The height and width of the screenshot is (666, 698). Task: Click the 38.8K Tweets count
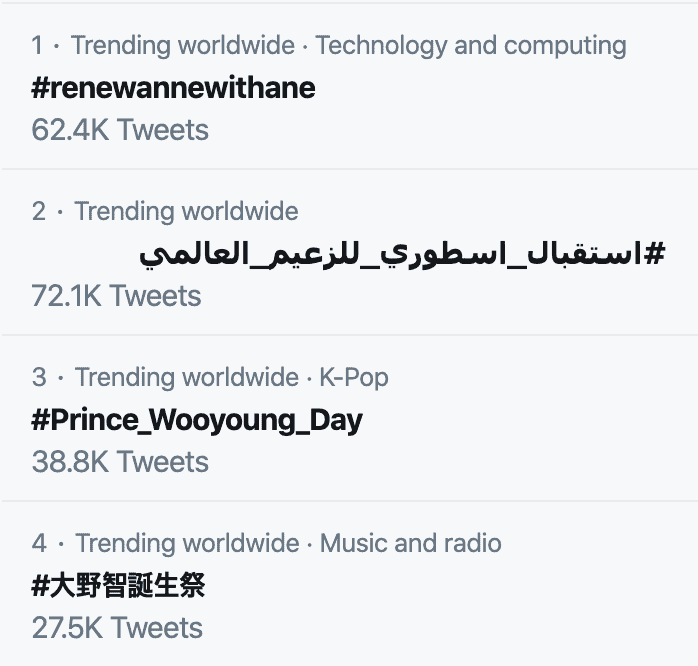click(120, 462)
